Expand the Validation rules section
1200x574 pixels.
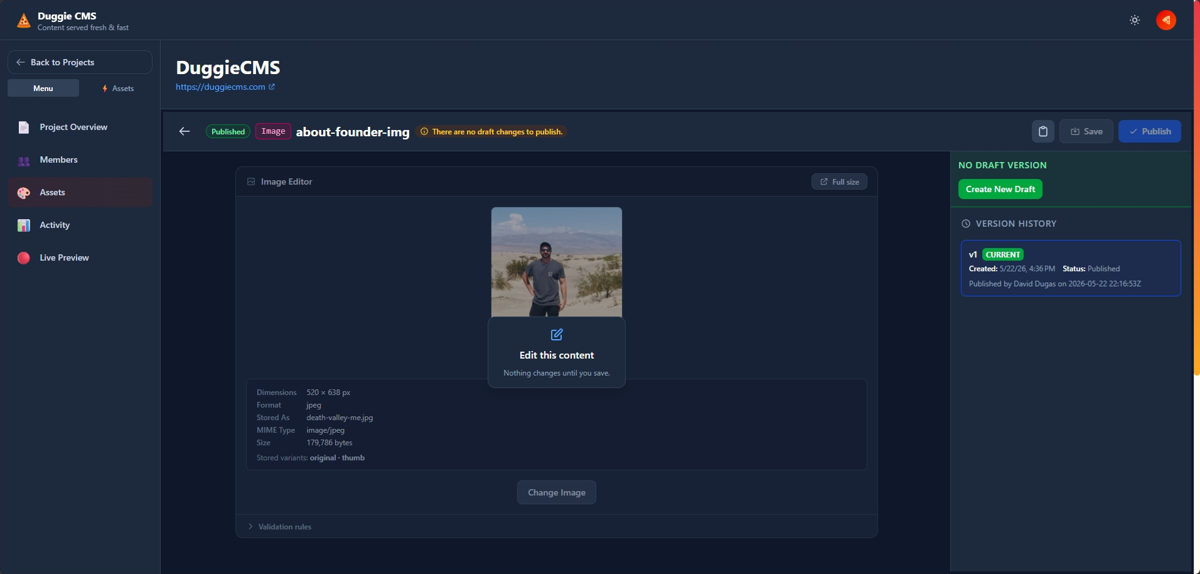pos(557,526)
